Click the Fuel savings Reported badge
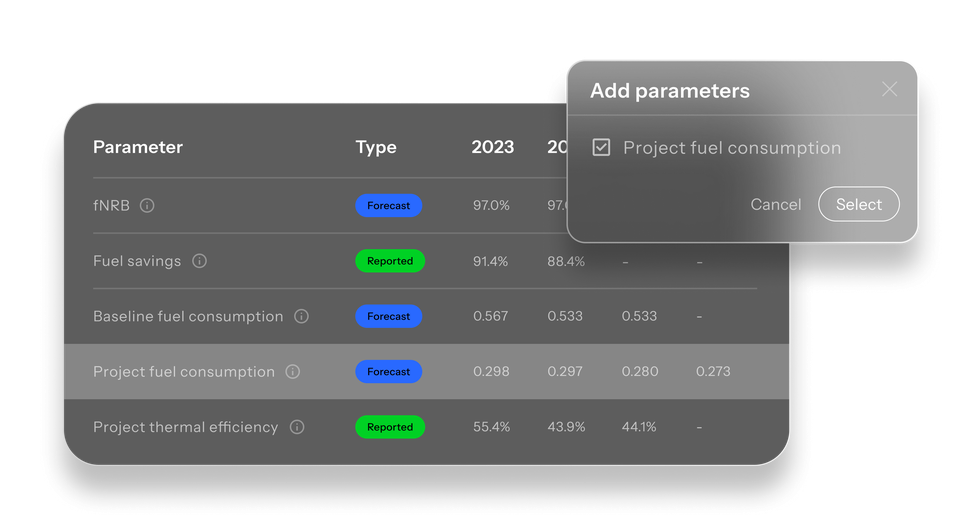This screenshot has height=526, width=980. (x=390, y=261)
